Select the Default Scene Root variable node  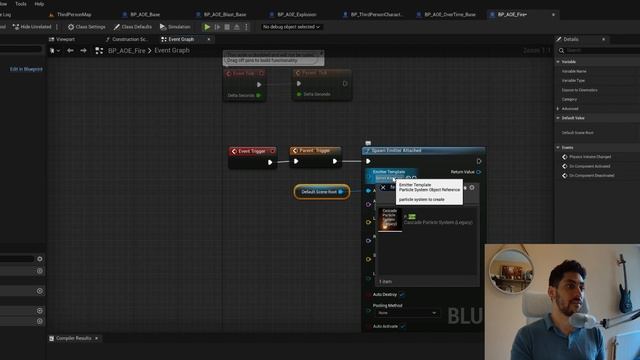pyautogui.click(x=322, y=192)
